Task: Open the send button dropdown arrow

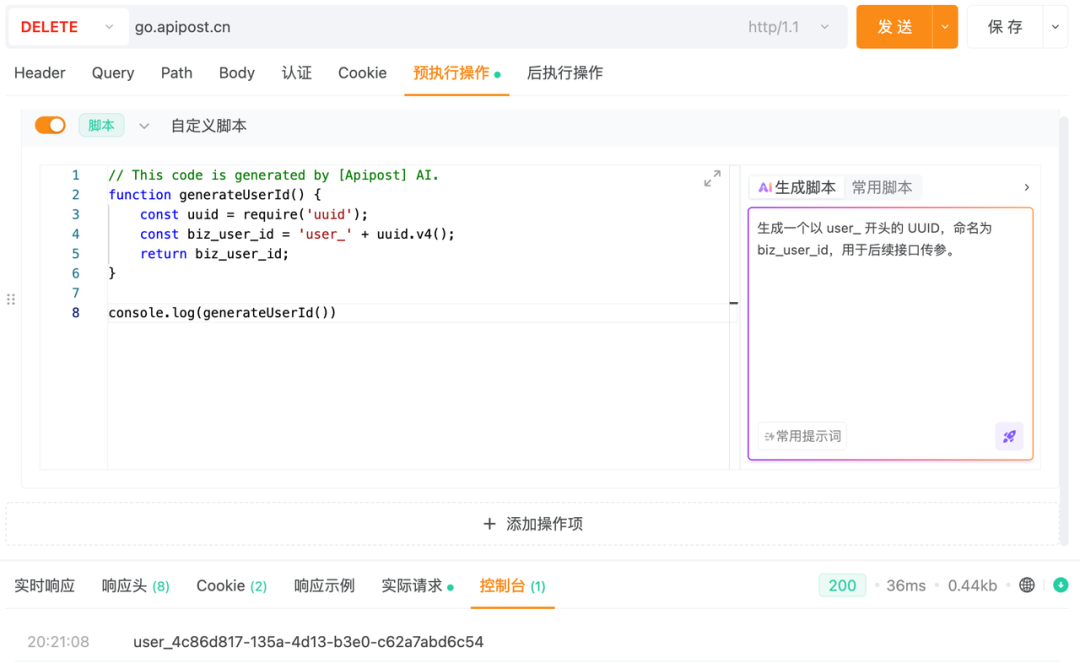Action: point(945,27)
